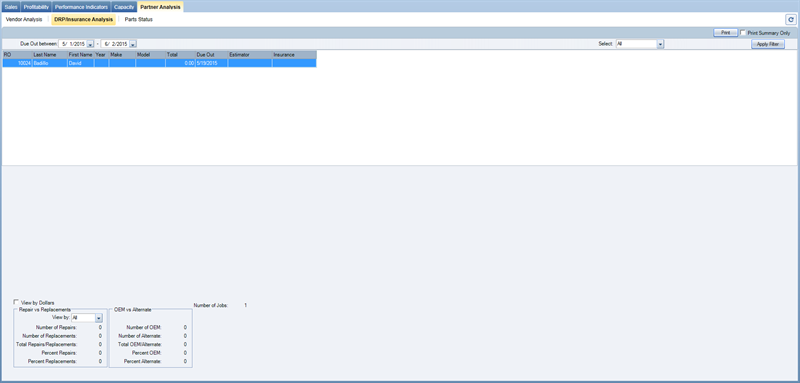Click the Percent Alternate label

click(x=143, y=361)
